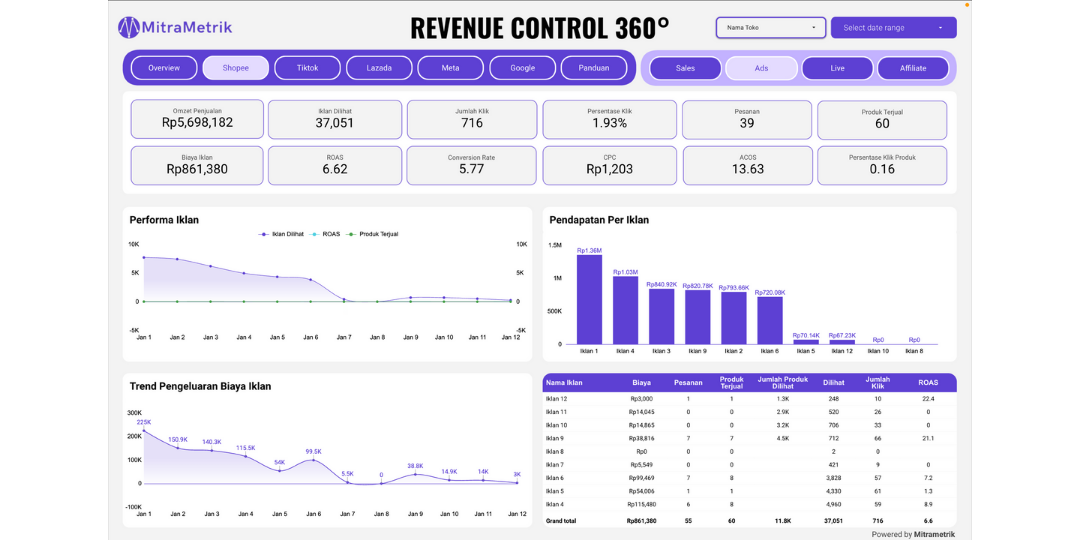Expand the Select date range picker
This screenshot has width=1080, height=540.
click(893, 28)
